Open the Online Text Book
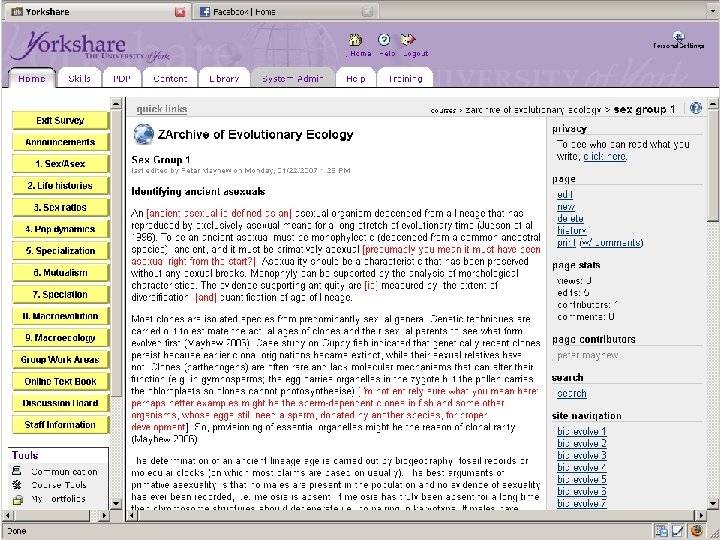720x540 pixels. [x=60, y=382]
